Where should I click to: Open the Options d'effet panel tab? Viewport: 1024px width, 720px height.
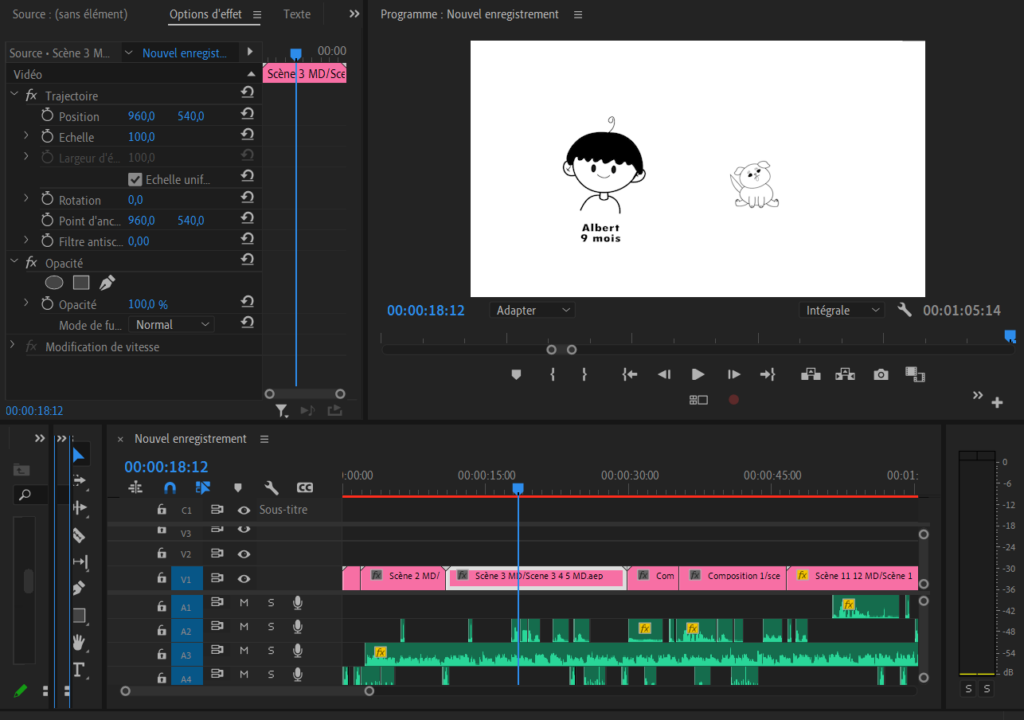pos(207,15)
